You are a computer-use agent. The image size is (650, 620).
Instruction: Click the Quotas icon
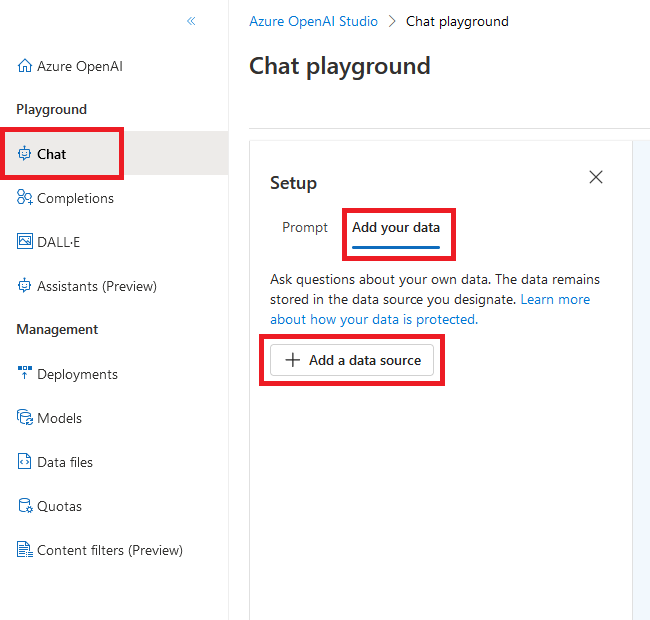pyautogui.click(x=25, y=506)
